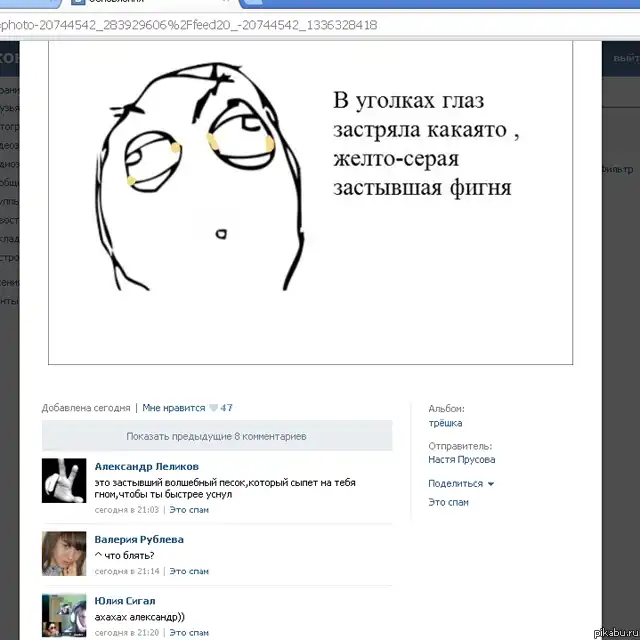
Task: Report the photo via Это спам in sidebar
Action: [x=448, y=502]
